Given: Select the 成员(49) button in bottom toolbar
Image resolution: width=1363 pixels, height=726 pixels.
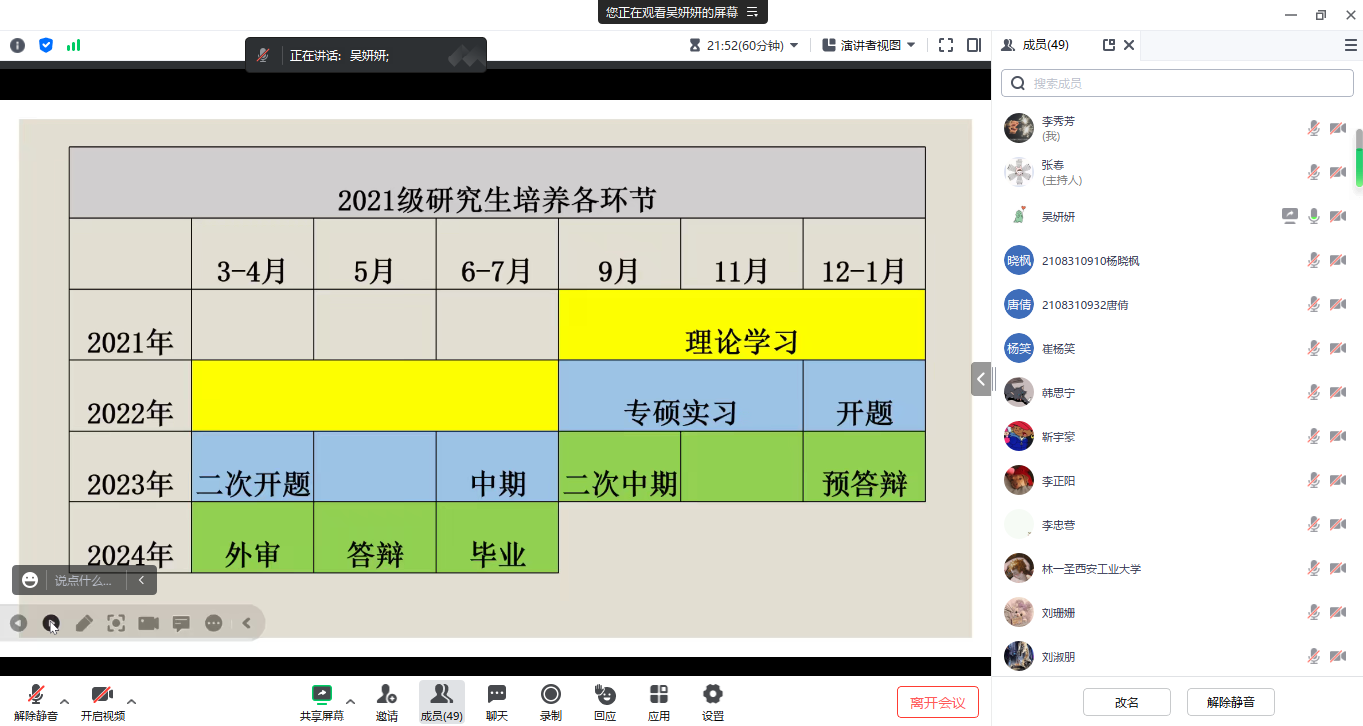Looking at the screenshot, I should 441,701.
